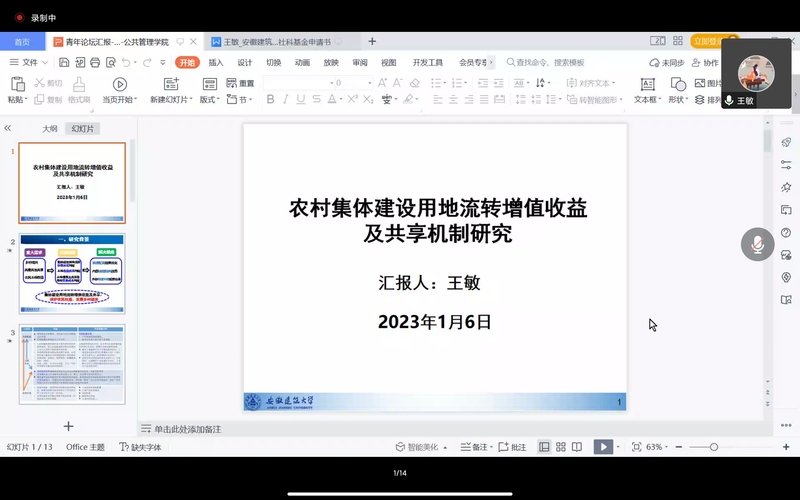The height and width of the screenshot is (500, 800).
Task: Switch to the 大纲 outline tab
Action: point(49,128)
